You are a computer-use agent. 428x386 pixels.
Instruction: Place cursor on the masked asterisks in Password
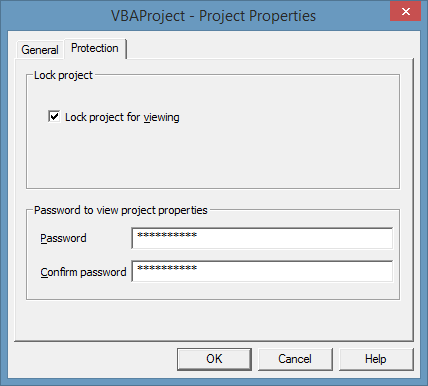pyautogui.click(x=167, y=235)
